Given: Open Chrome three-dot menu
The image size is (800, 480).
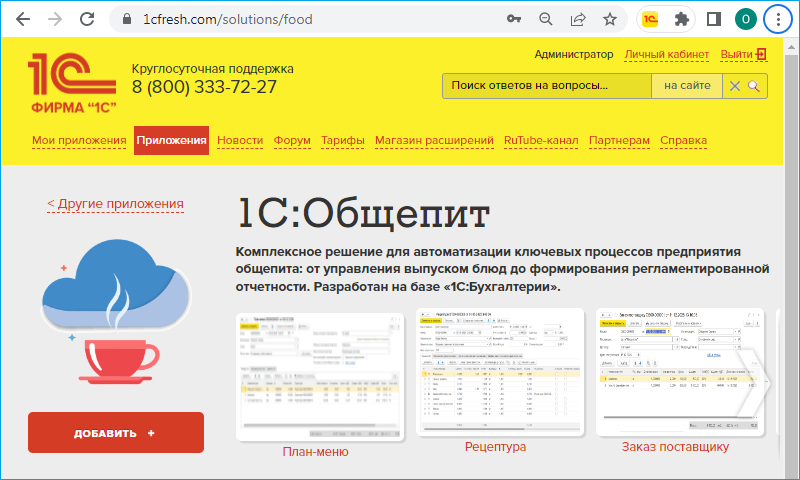Looking at the screenshot, I should coord(778,19).
